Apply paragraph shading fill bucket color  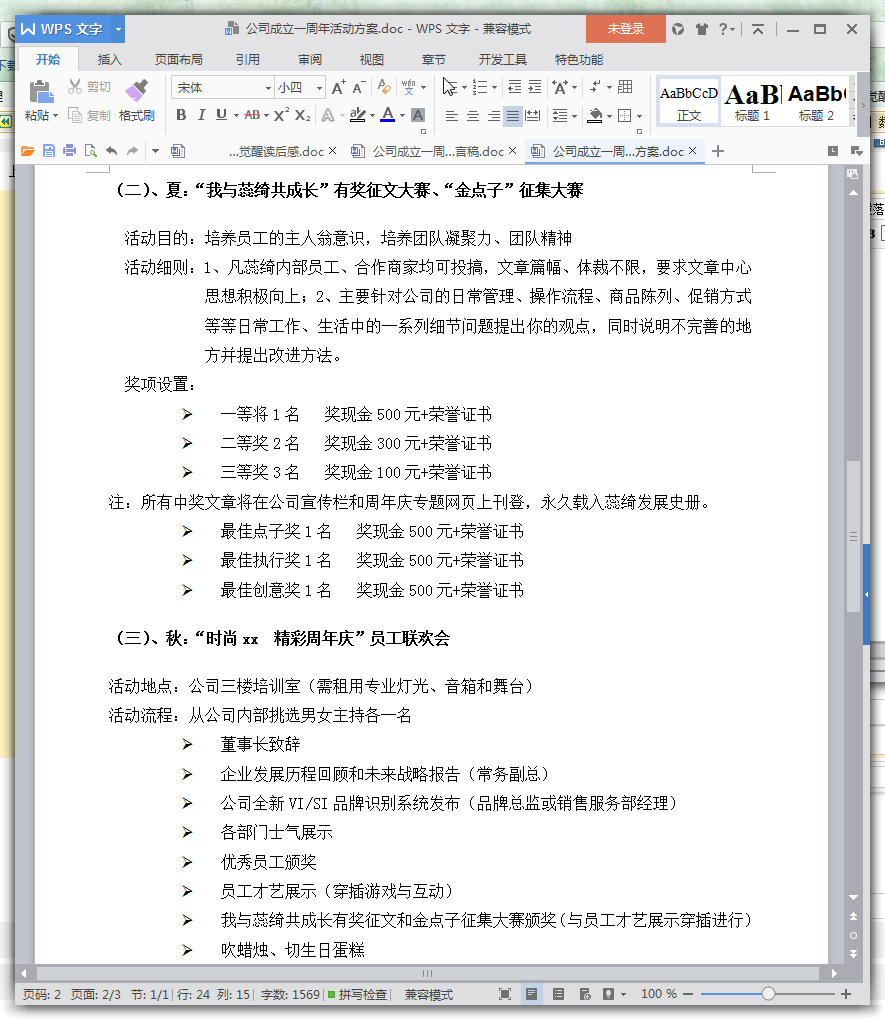[595, 116]
